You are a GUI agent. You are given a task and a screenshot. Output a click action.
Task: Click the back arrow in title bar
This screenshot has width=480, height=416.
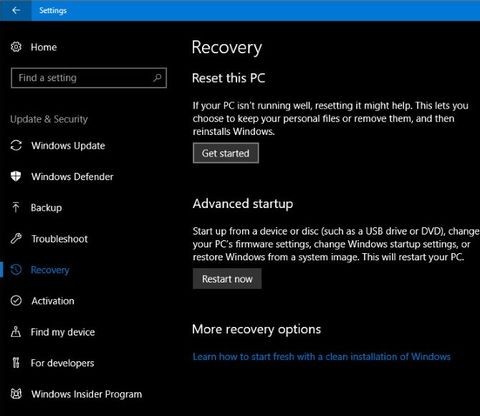coord(16,10)
